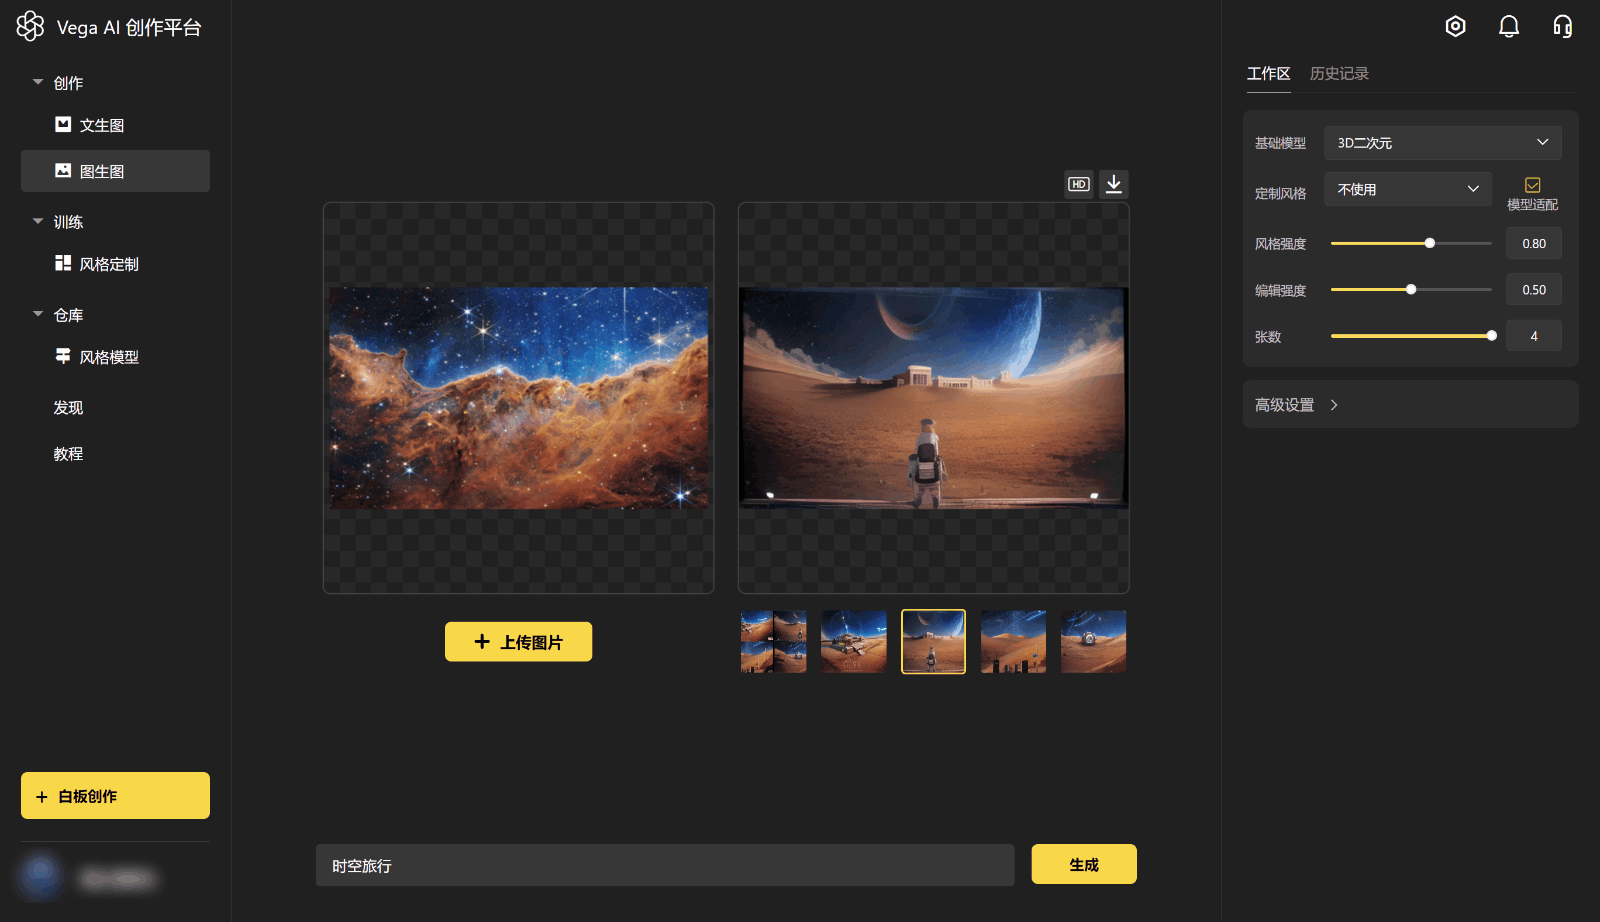Viewport: 1600px width, 922px height.
Task: Click the blurred user avatar
Action: pyautogui.click(x=40, y=876)
